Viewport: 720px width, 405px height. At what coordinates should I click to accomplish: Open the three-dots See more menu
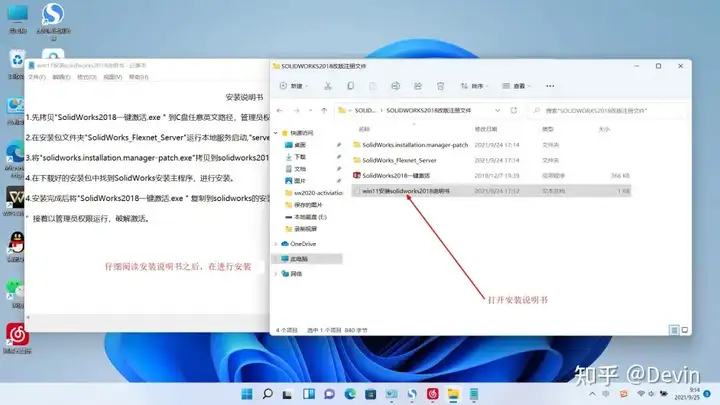[x=550, y=86]
